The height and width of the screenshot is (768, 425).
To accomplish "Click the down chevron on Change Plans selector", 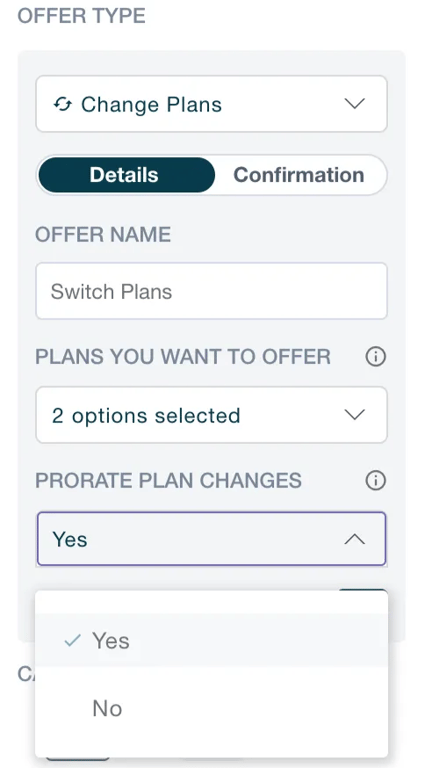I will (x=354, y=104).
